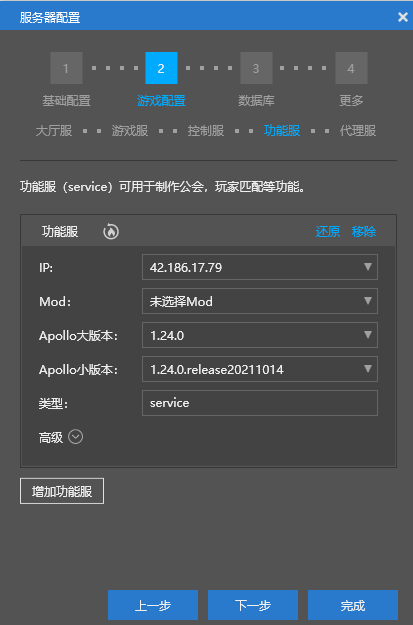Switch to the 游戏服 sub-step

tap(130, 131)
